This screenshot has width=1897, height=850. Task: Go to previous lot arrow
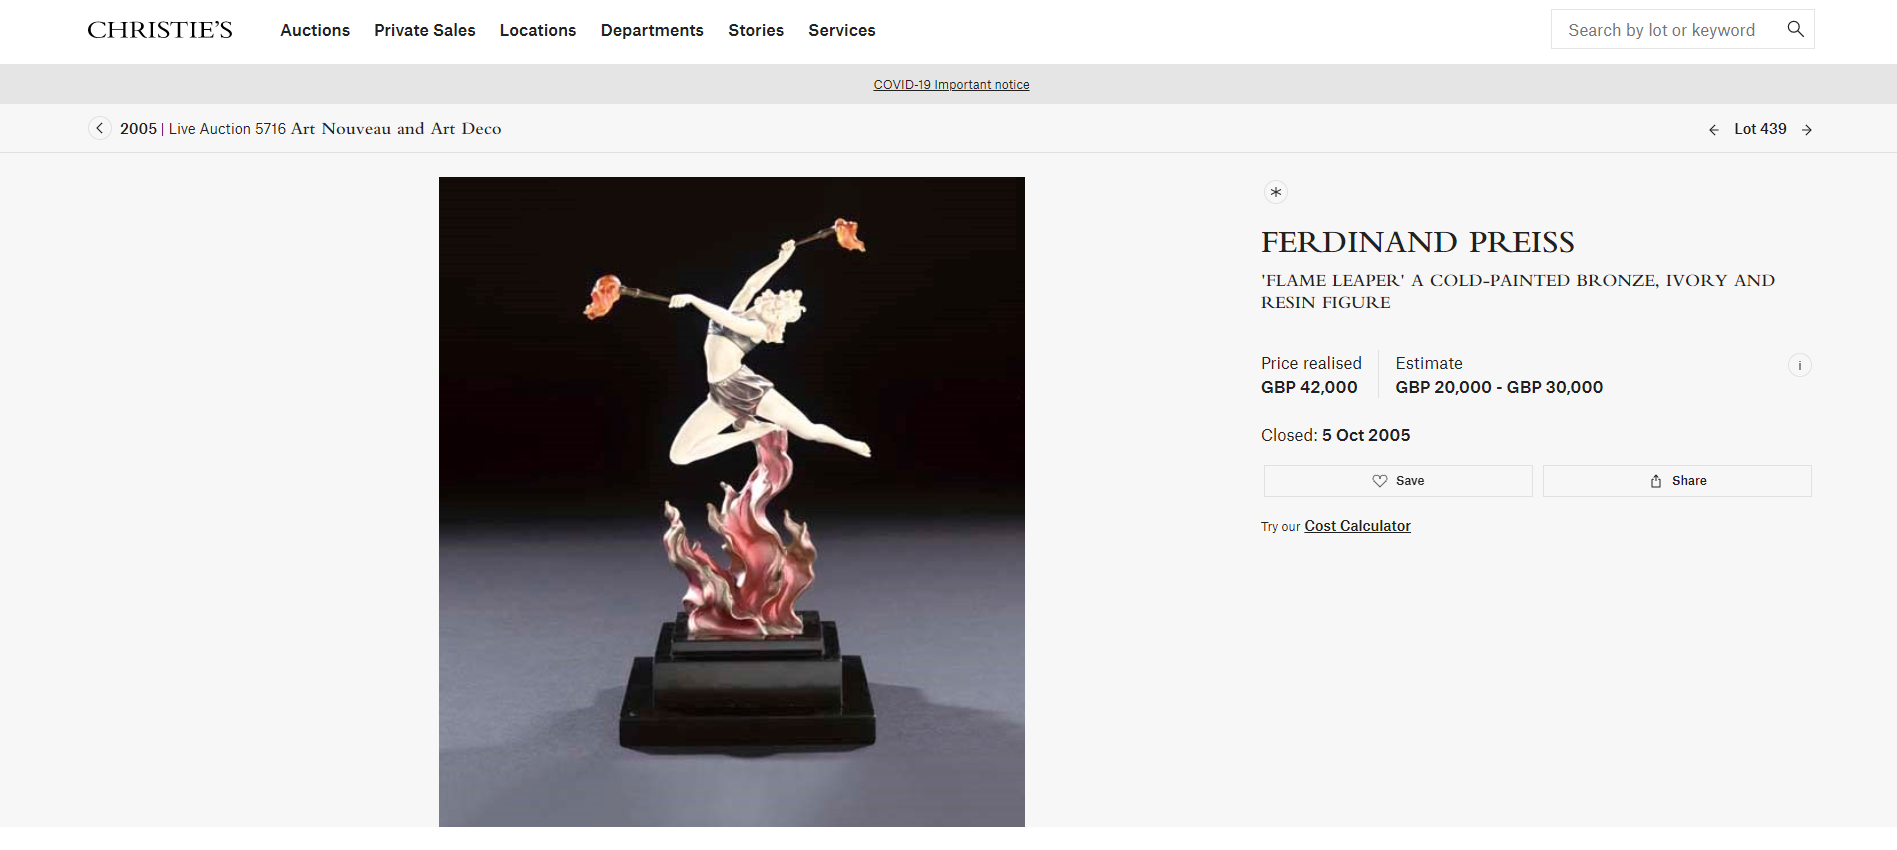tap(1713, 130)
